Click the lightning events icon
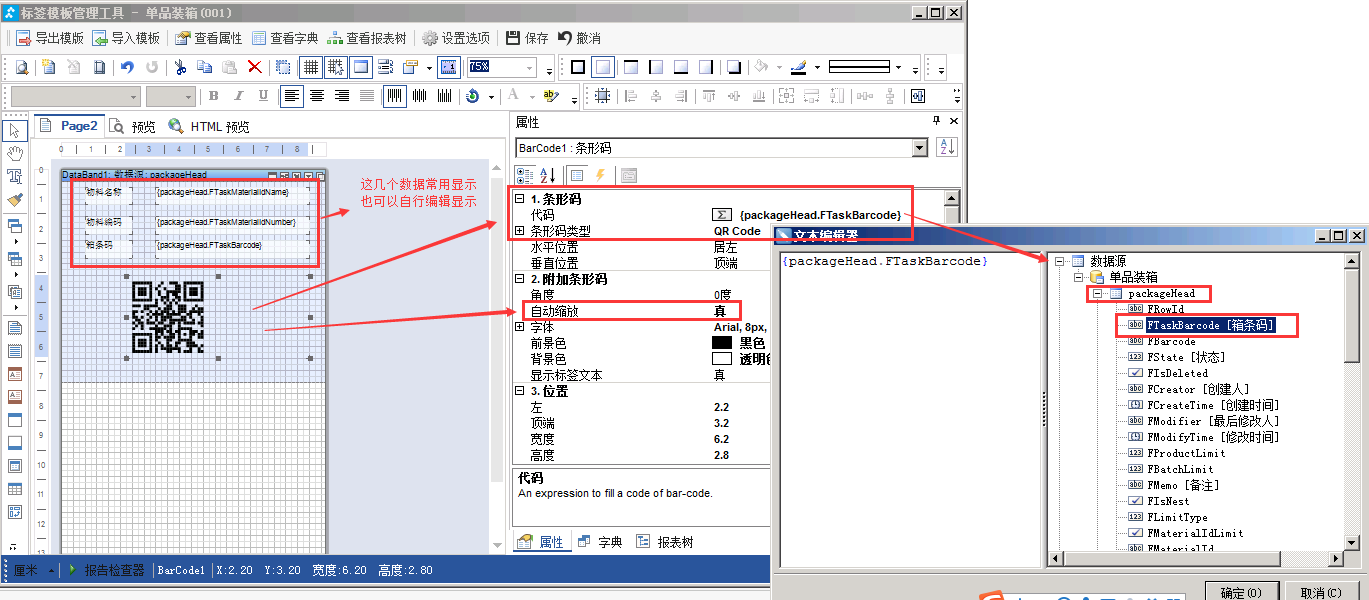The height and width of the screenshot is (600, 1369). point(600,176)
